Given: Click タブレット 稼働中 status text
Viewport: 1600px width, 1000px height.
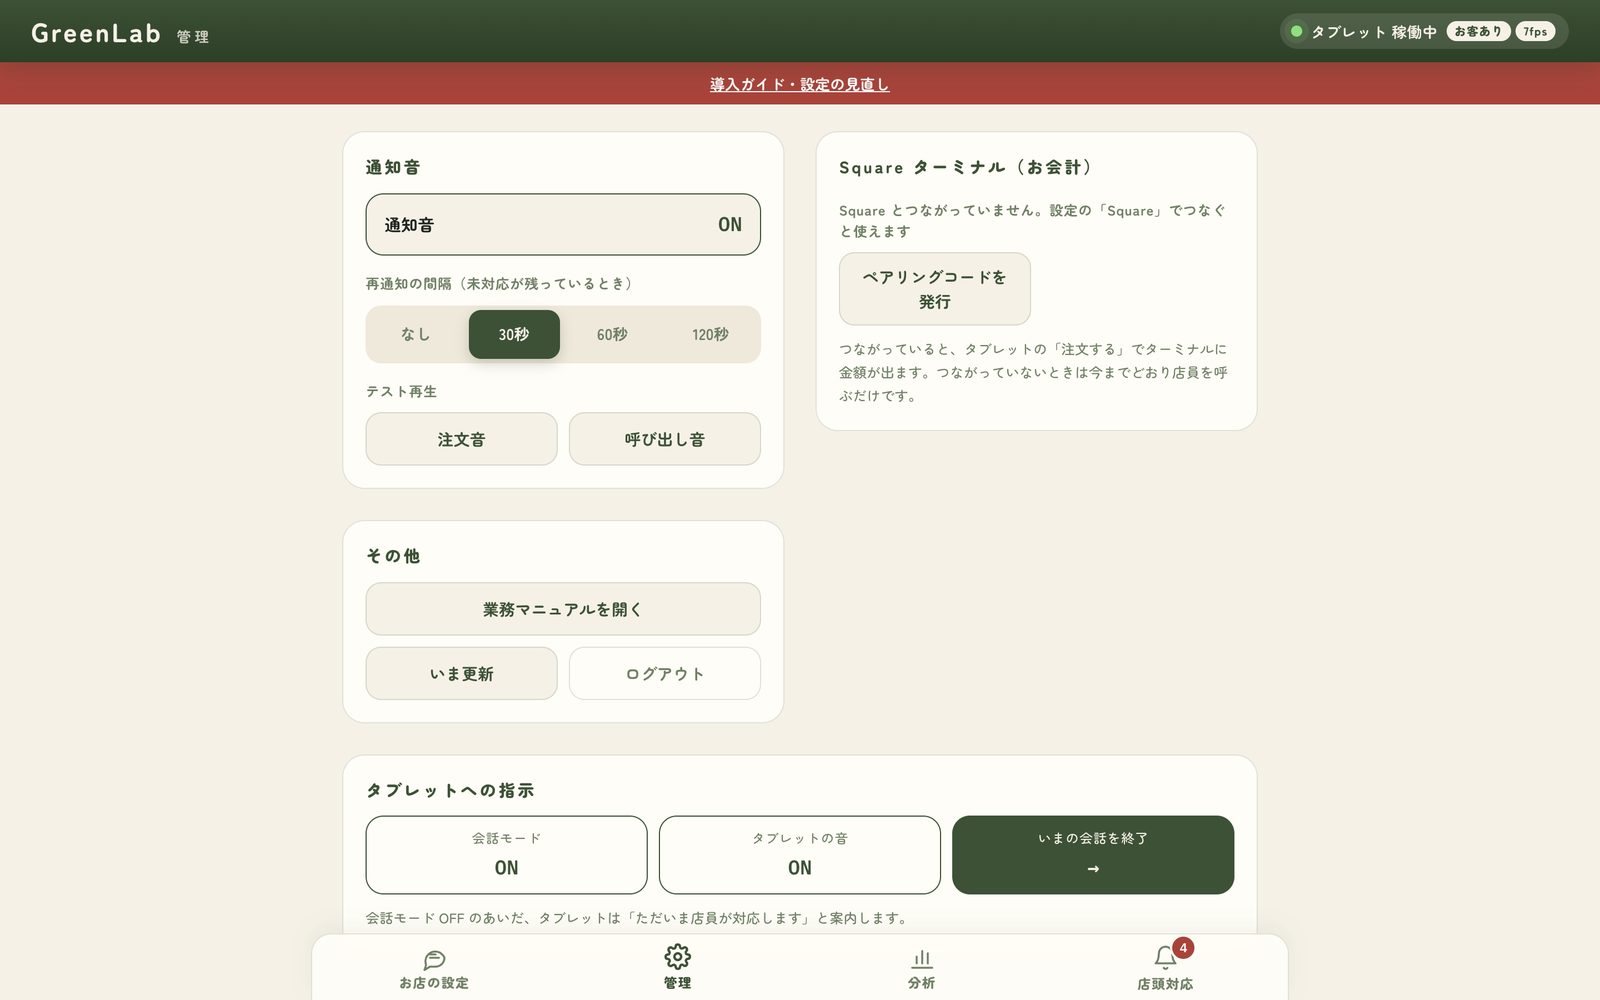Looking at the screenshot, I should [1374, 32].
